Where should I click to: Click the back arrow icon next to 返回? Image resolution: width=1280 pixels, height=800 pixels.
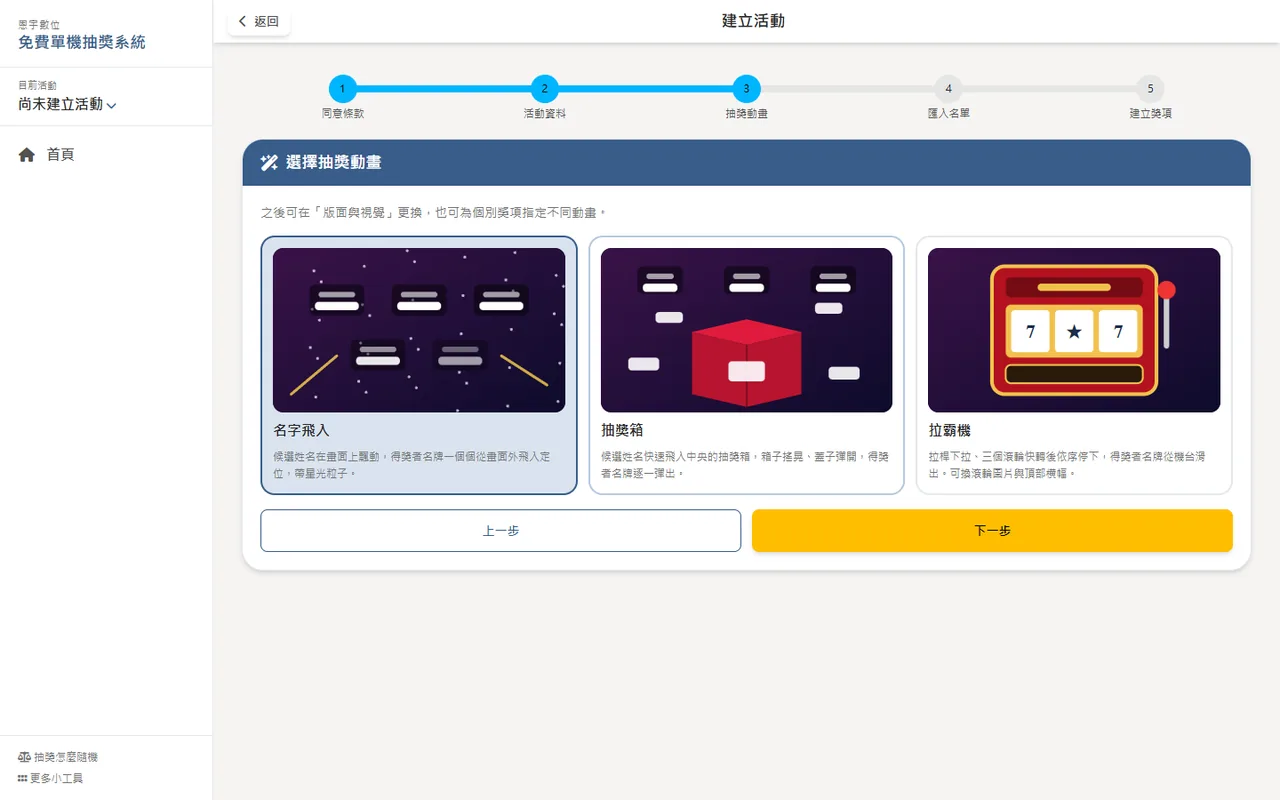pyautogui.click(x=242, y=21)
